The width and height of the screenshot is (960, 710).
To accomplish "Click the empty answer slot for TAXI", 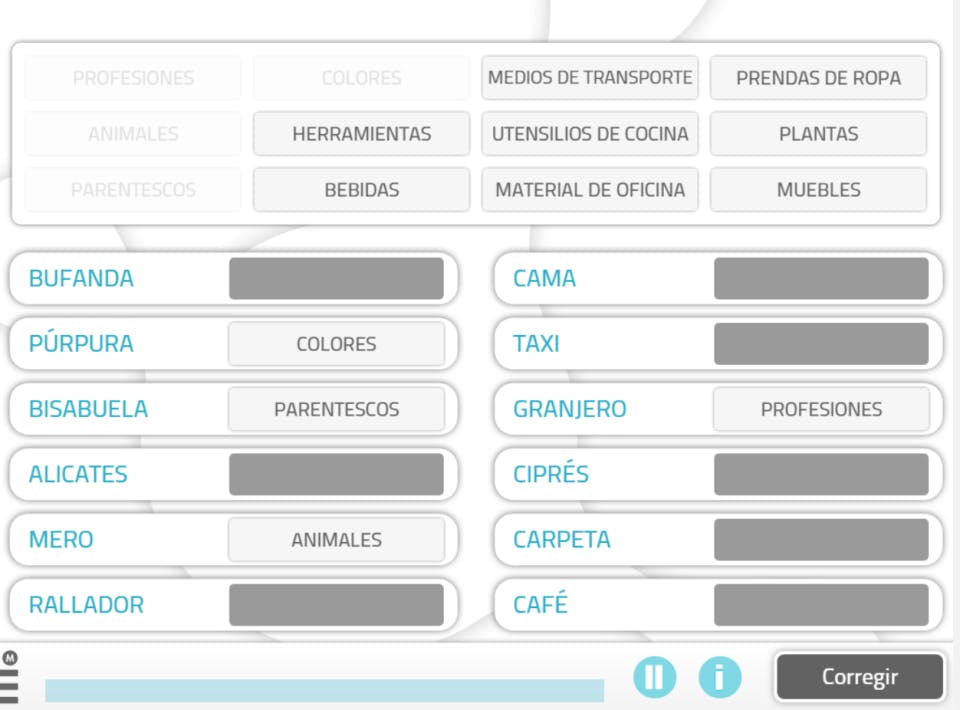I will click(821, 344).
